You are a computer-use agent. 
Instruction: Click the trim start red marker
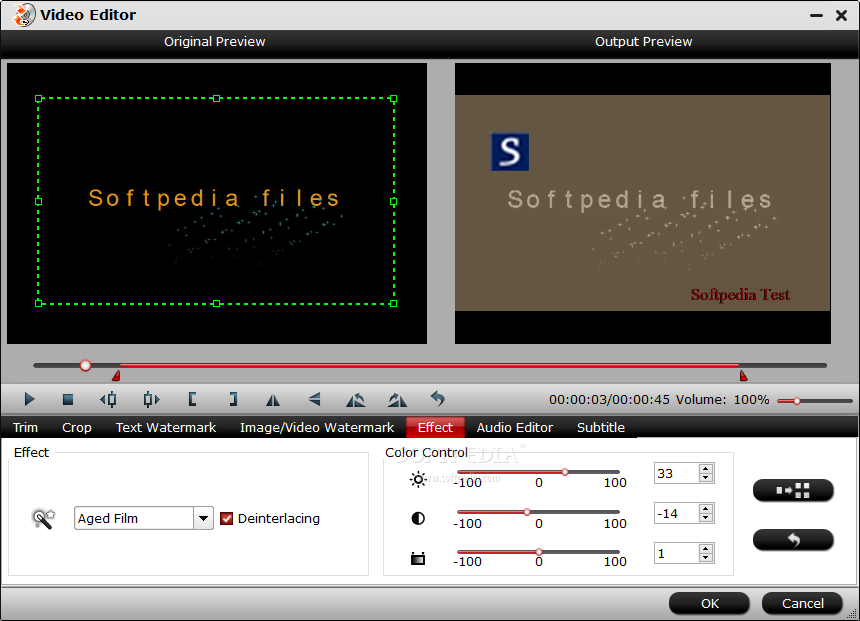116,376
